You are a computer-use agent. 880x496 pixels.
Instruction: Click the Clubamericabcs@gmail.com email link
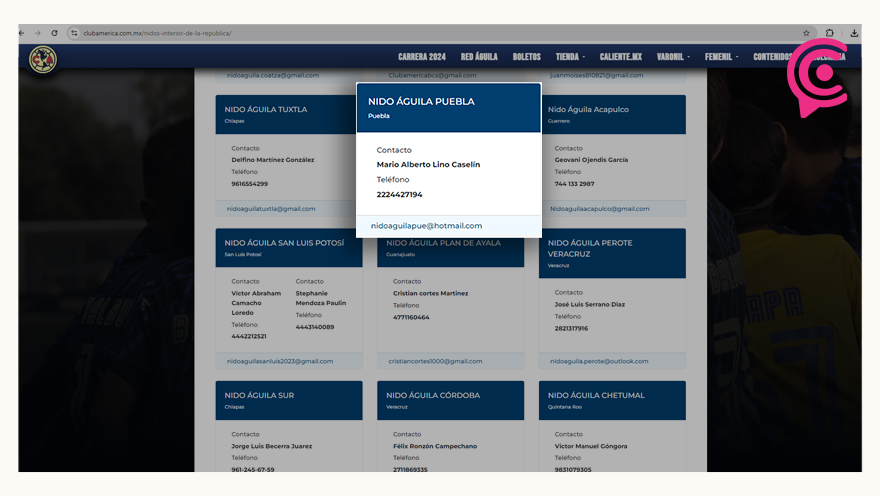pyautogui.click(x=432, y=75)
